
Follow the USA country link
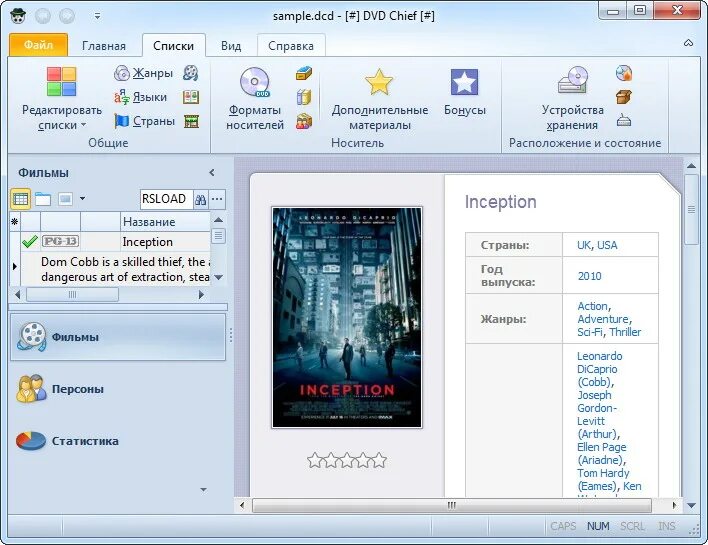[607, 245]
